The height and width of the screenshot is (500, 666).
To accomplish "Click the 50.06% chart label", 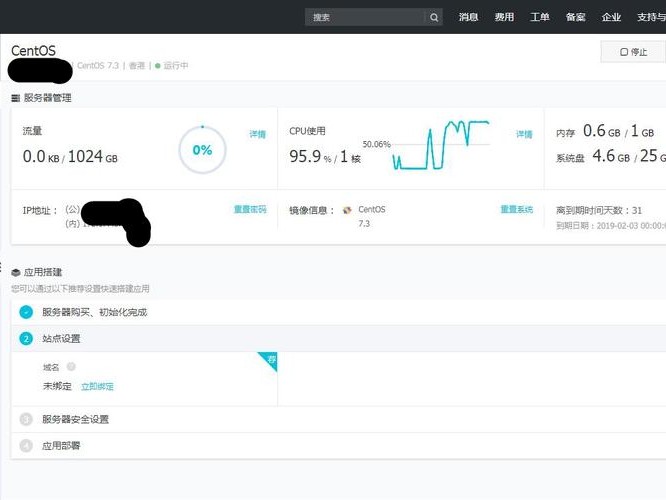I will 376,144.
